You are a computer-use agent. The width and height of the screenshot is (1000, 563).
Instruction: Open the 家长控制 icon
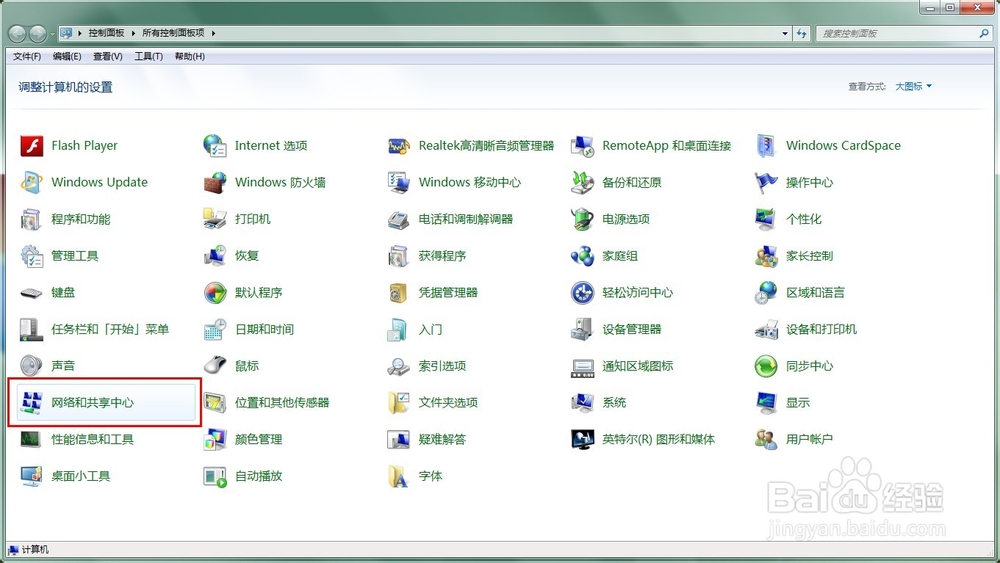coord(766,256)
